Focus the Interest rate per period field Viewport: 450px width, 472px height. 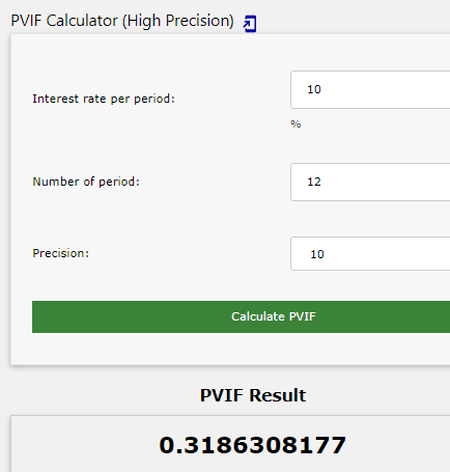[x=370, y=90]
